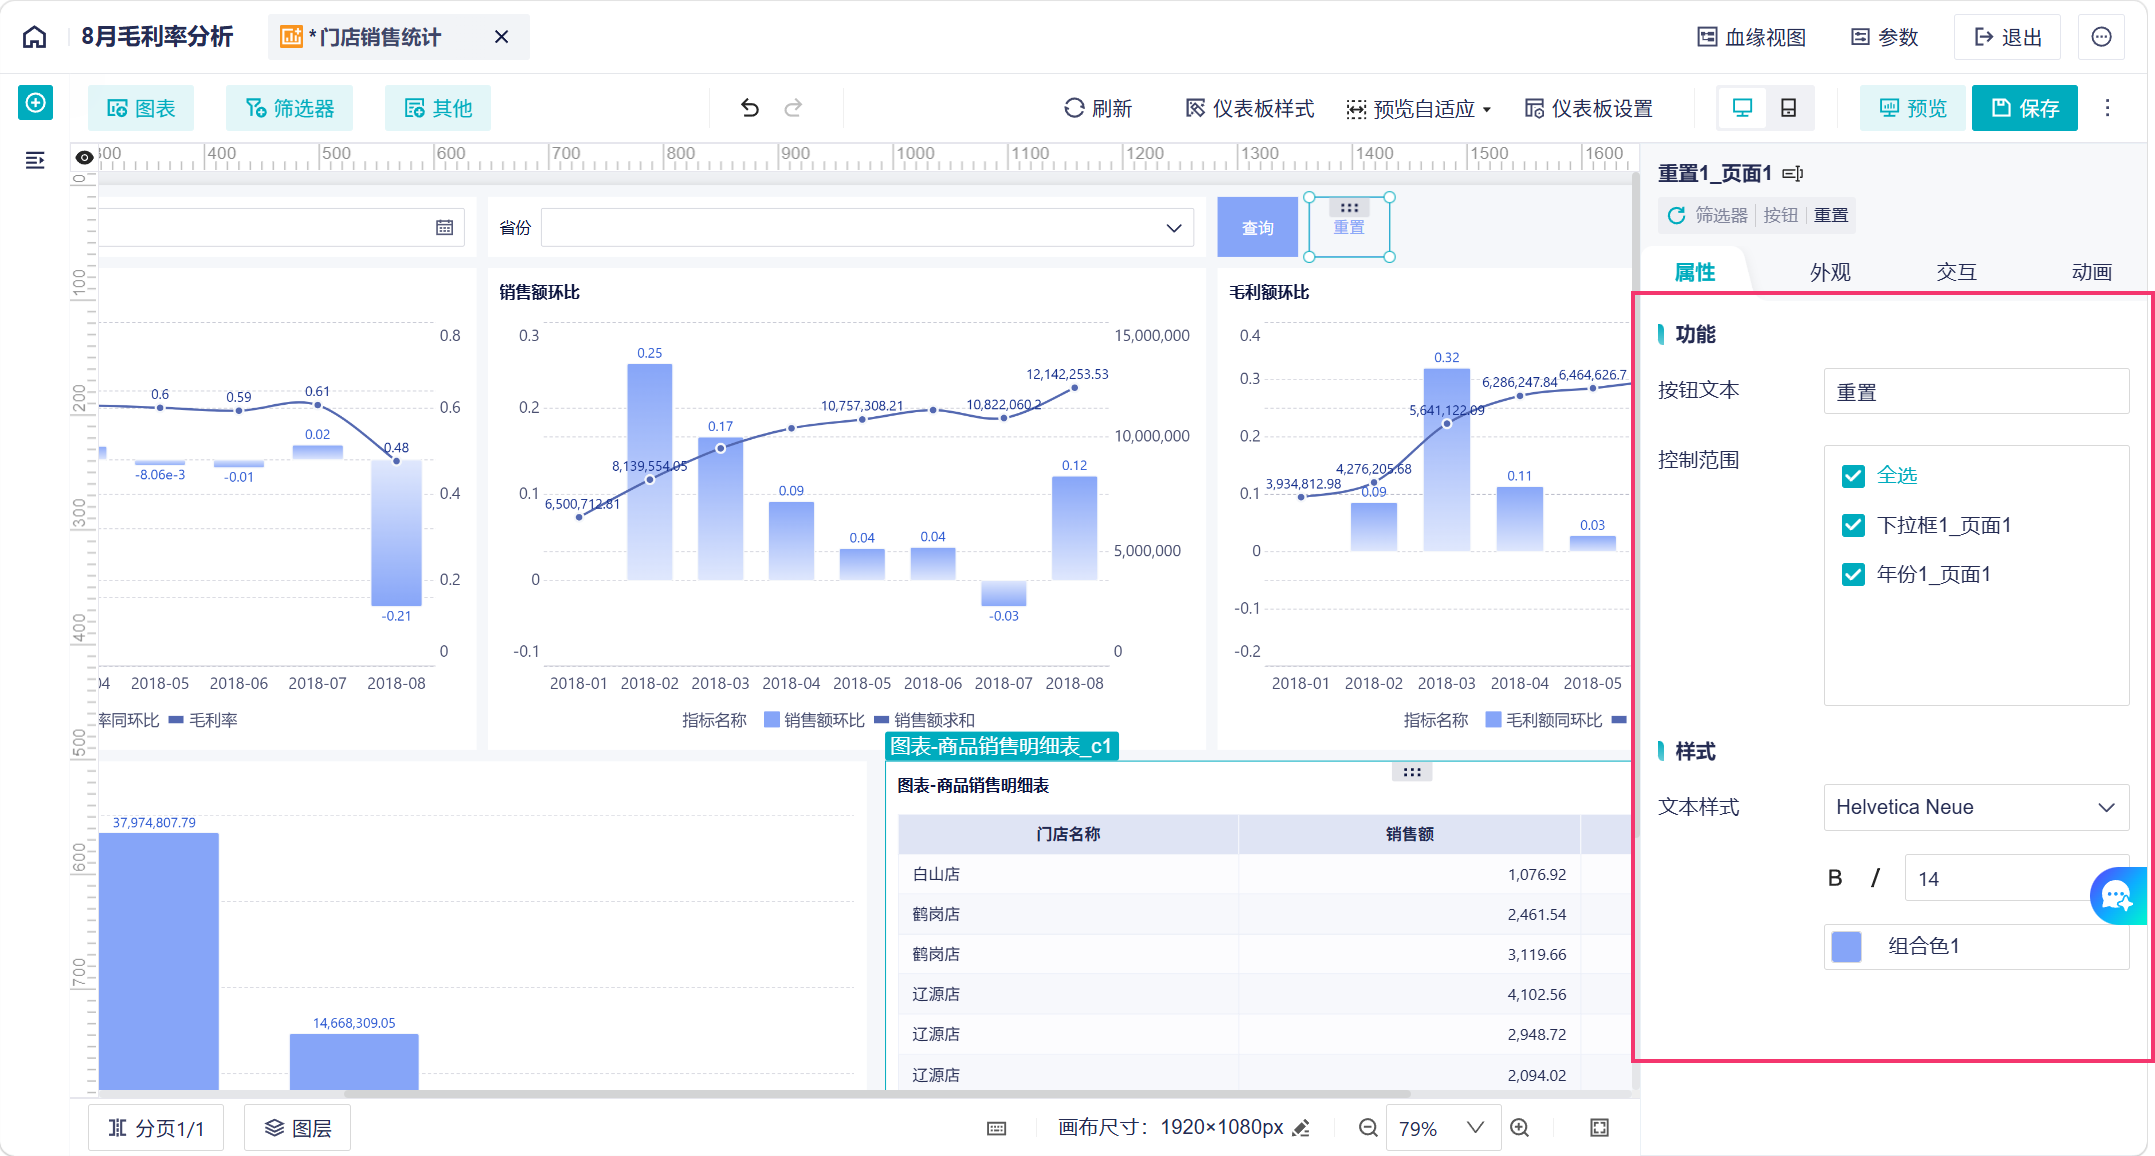Open the date filter calendar icon
This screenshot has height=1156, width=2155.
(445, 227)
